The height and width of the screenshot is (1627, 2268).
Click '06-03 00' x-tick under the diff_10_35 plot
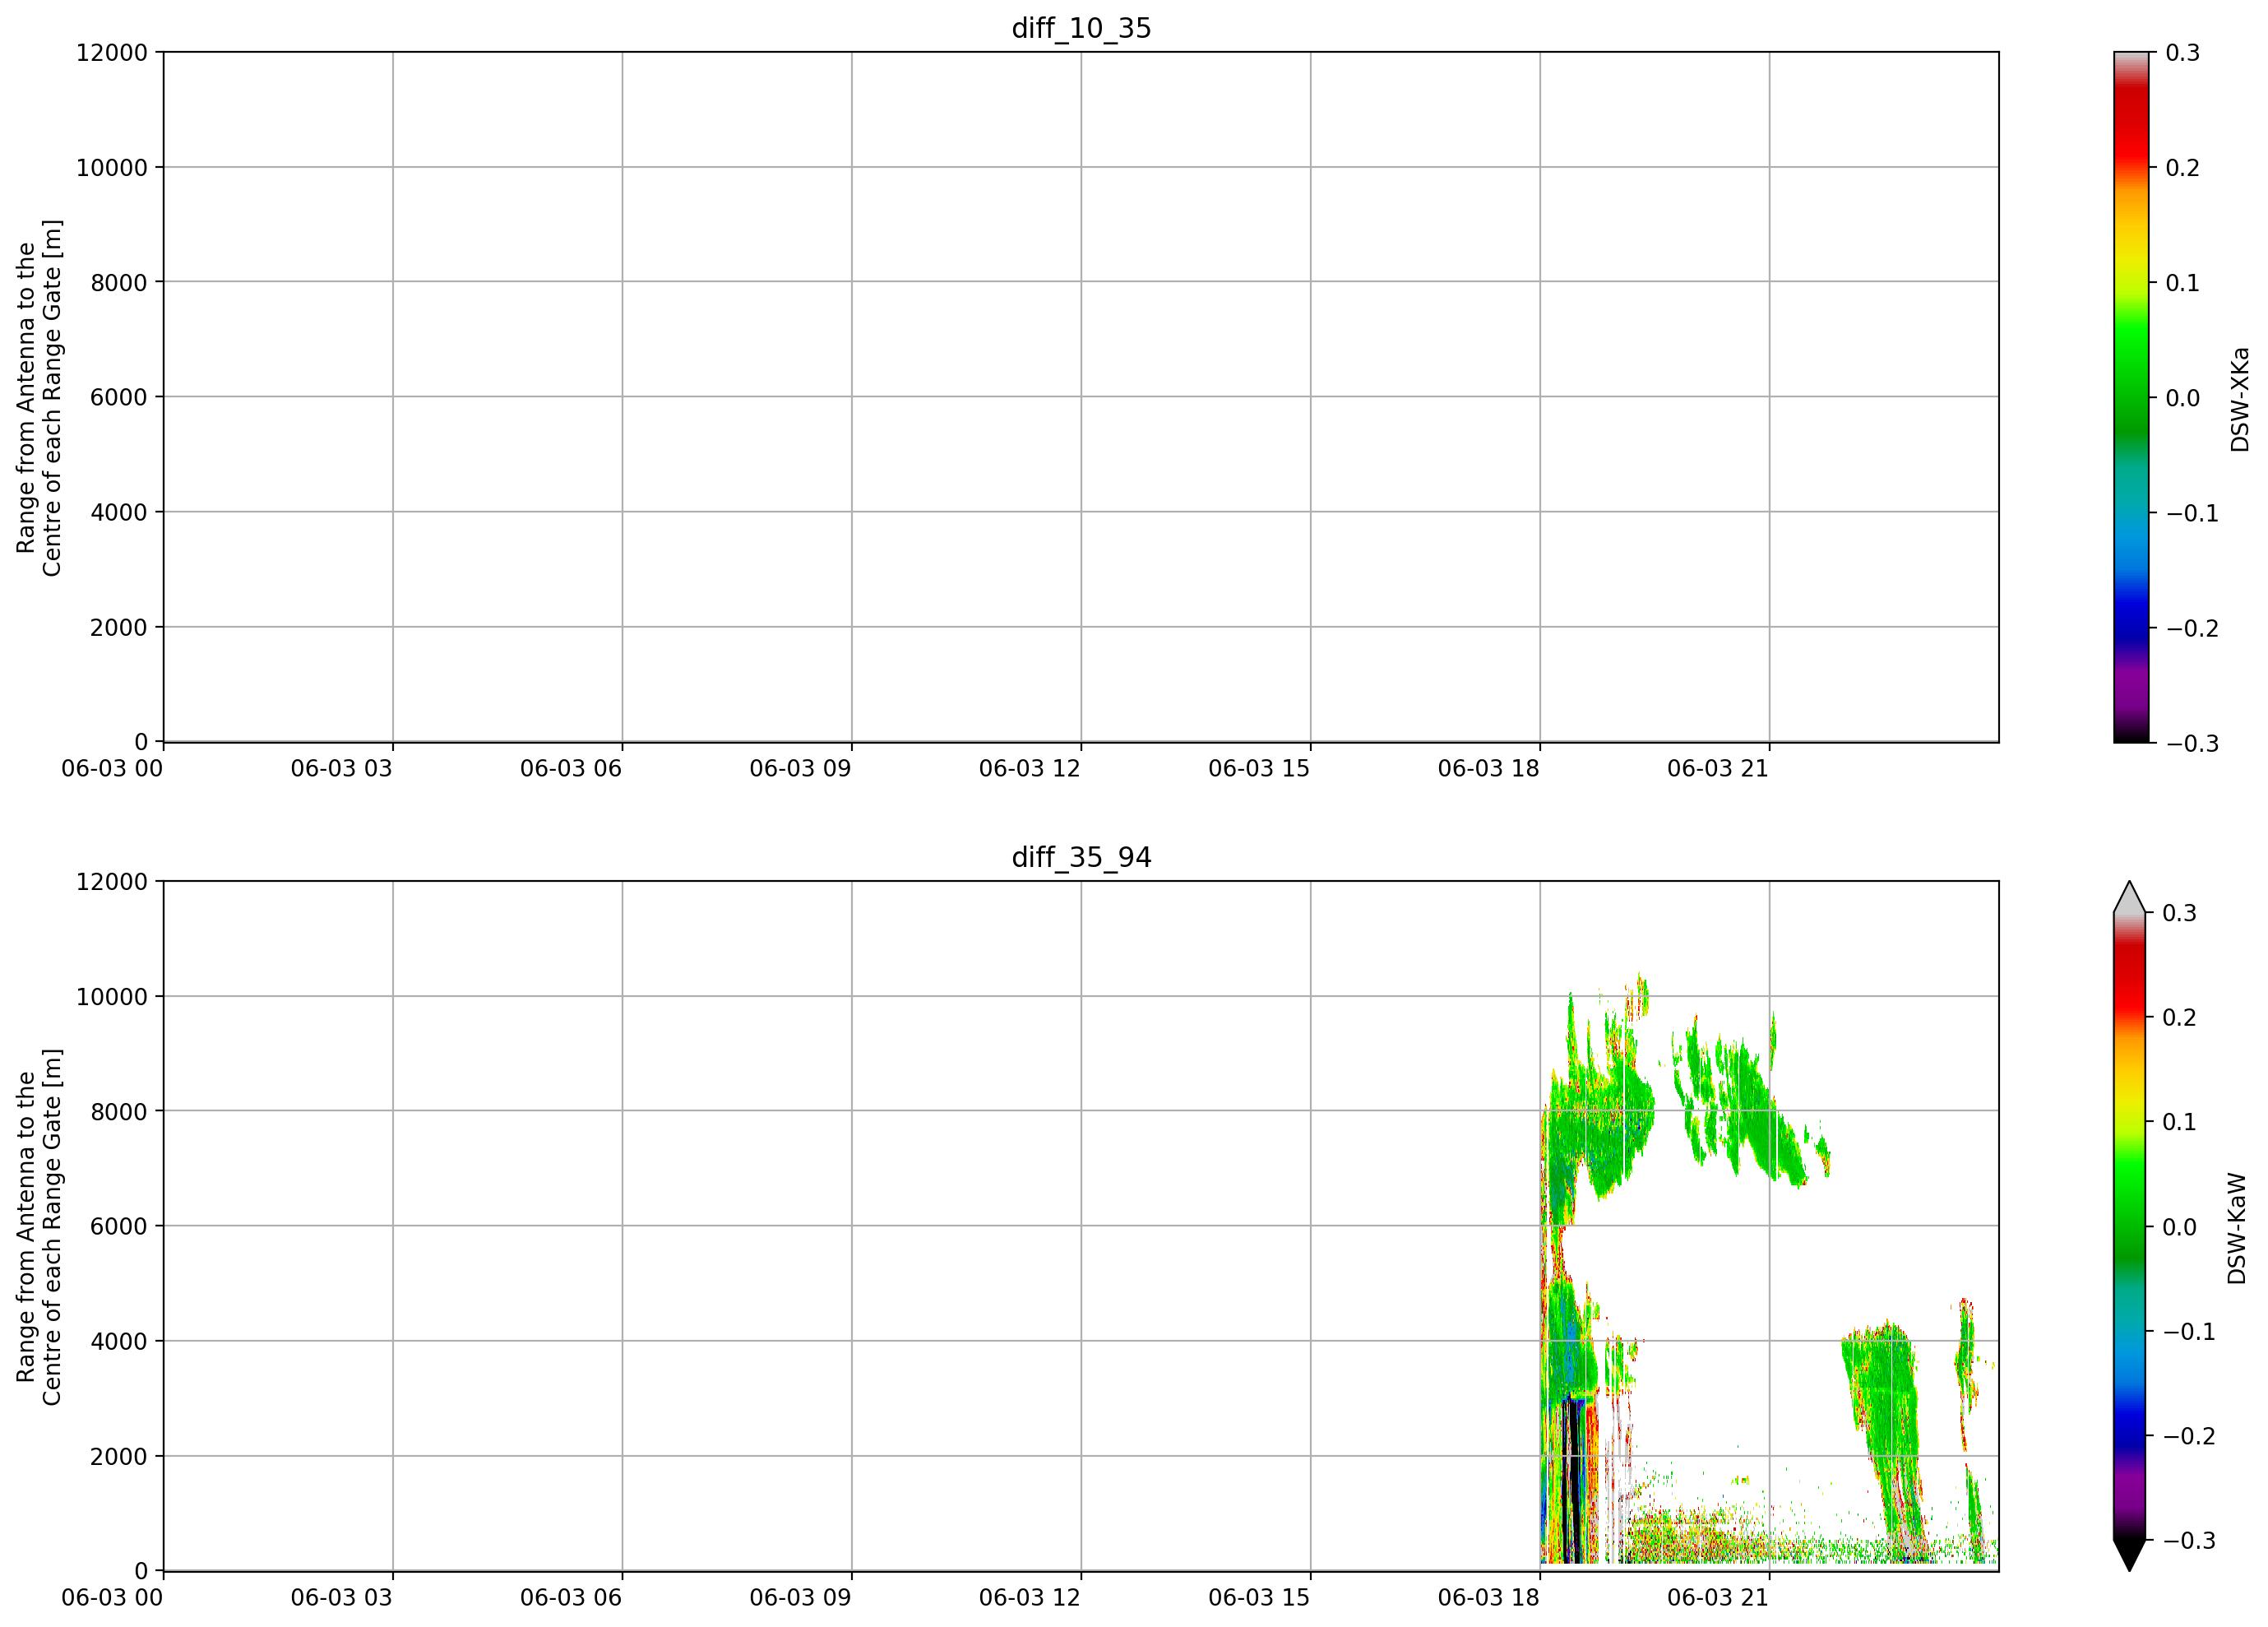112,769
